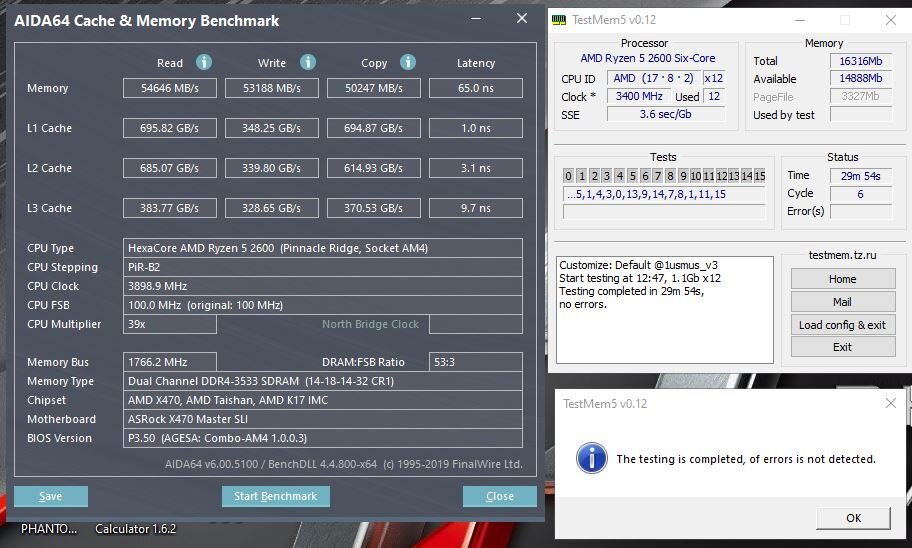Save the AIDA64 benchmark results
Screen dimensions: 912x548
point(51,496)
